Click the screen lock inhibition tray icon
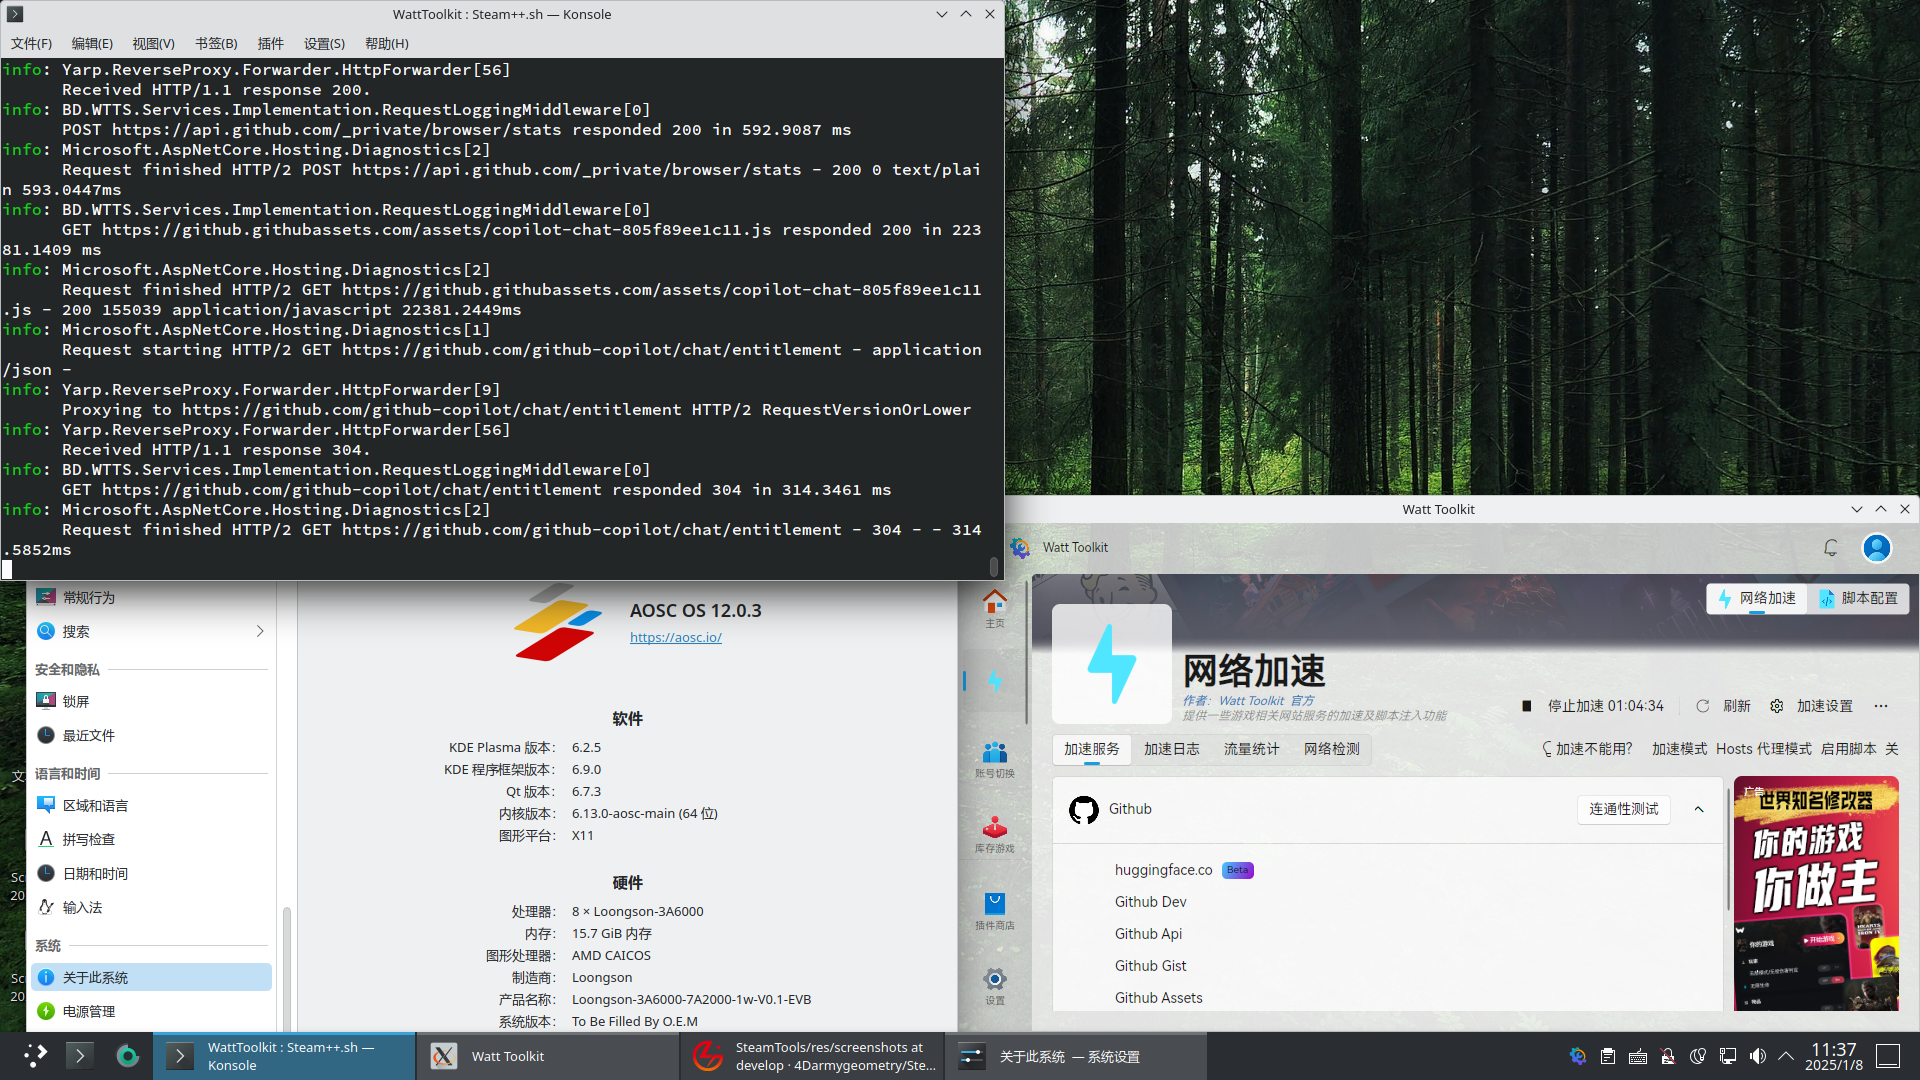1920x1080 pixels. click(x=1668, y=1056)
